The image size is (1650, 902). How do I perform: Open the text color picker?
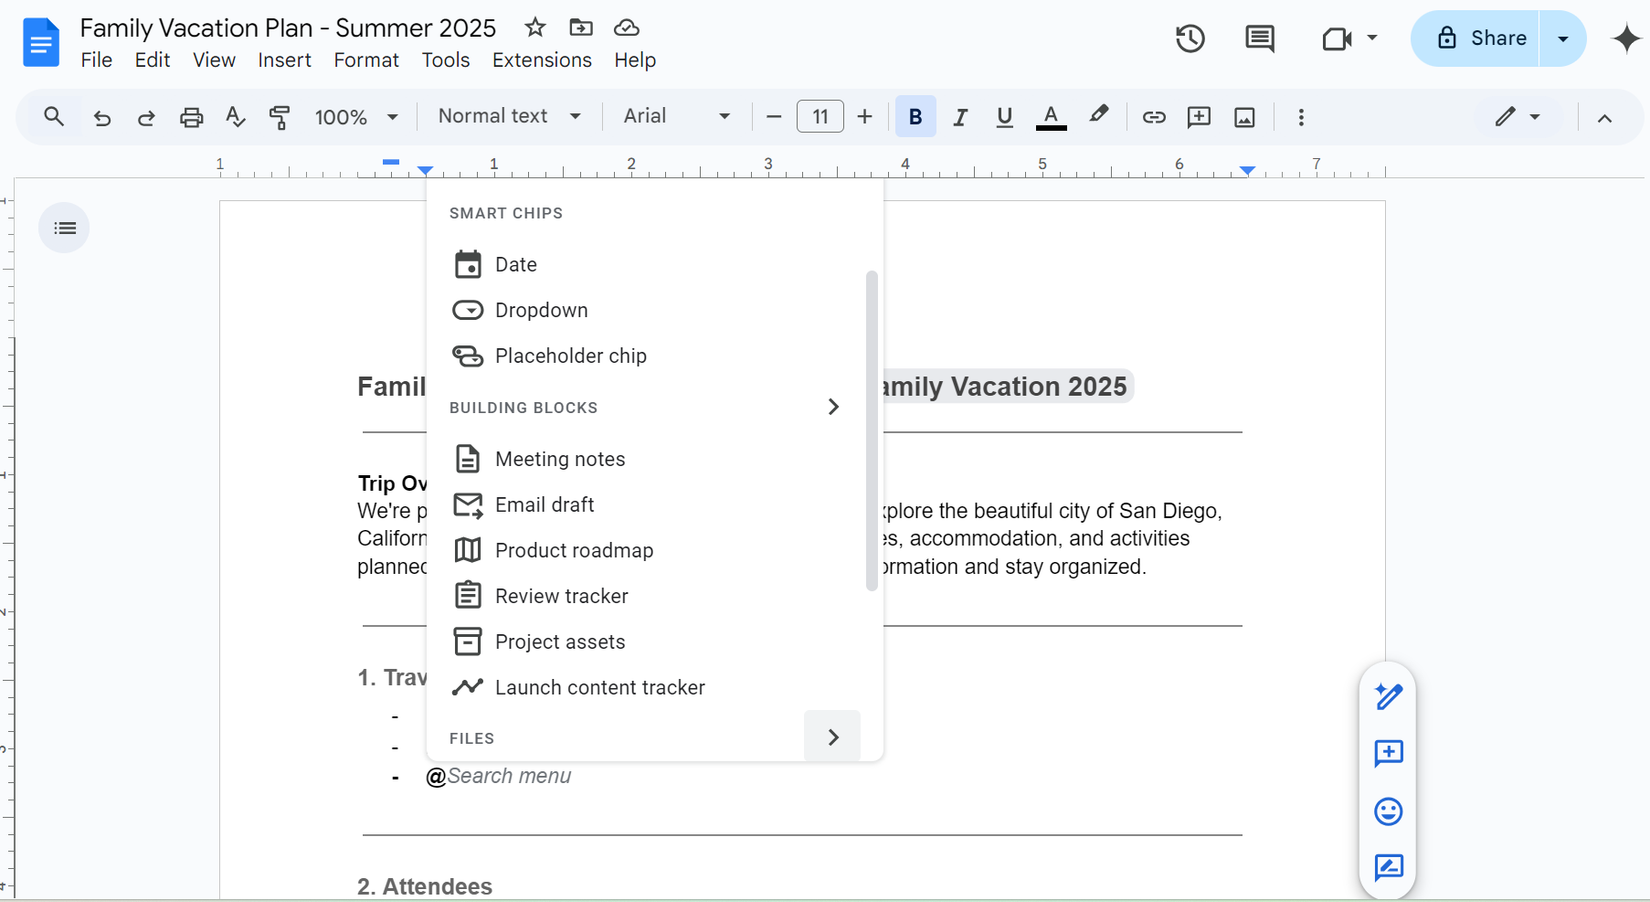[x=1050, y=117]
